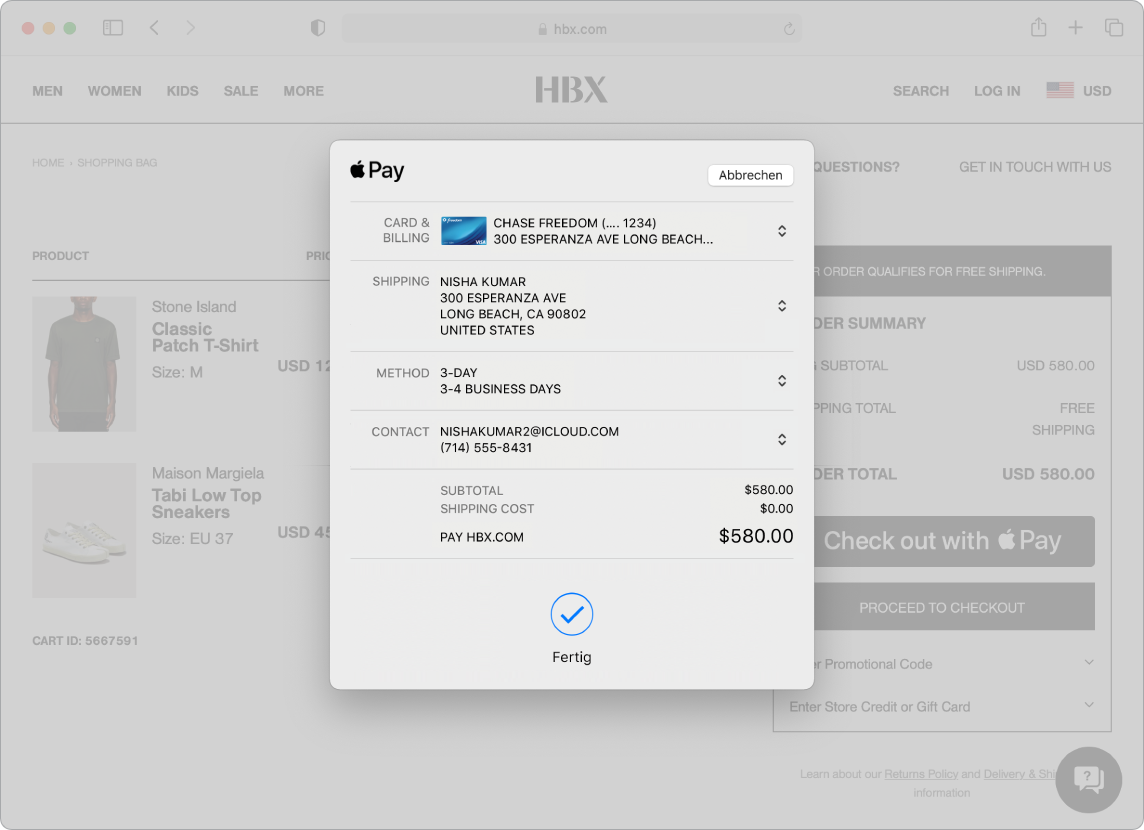Open a new tab with the plus icon
Image resolution: width=1144 pixels, height=830 pixels.
coord(1076,28)
